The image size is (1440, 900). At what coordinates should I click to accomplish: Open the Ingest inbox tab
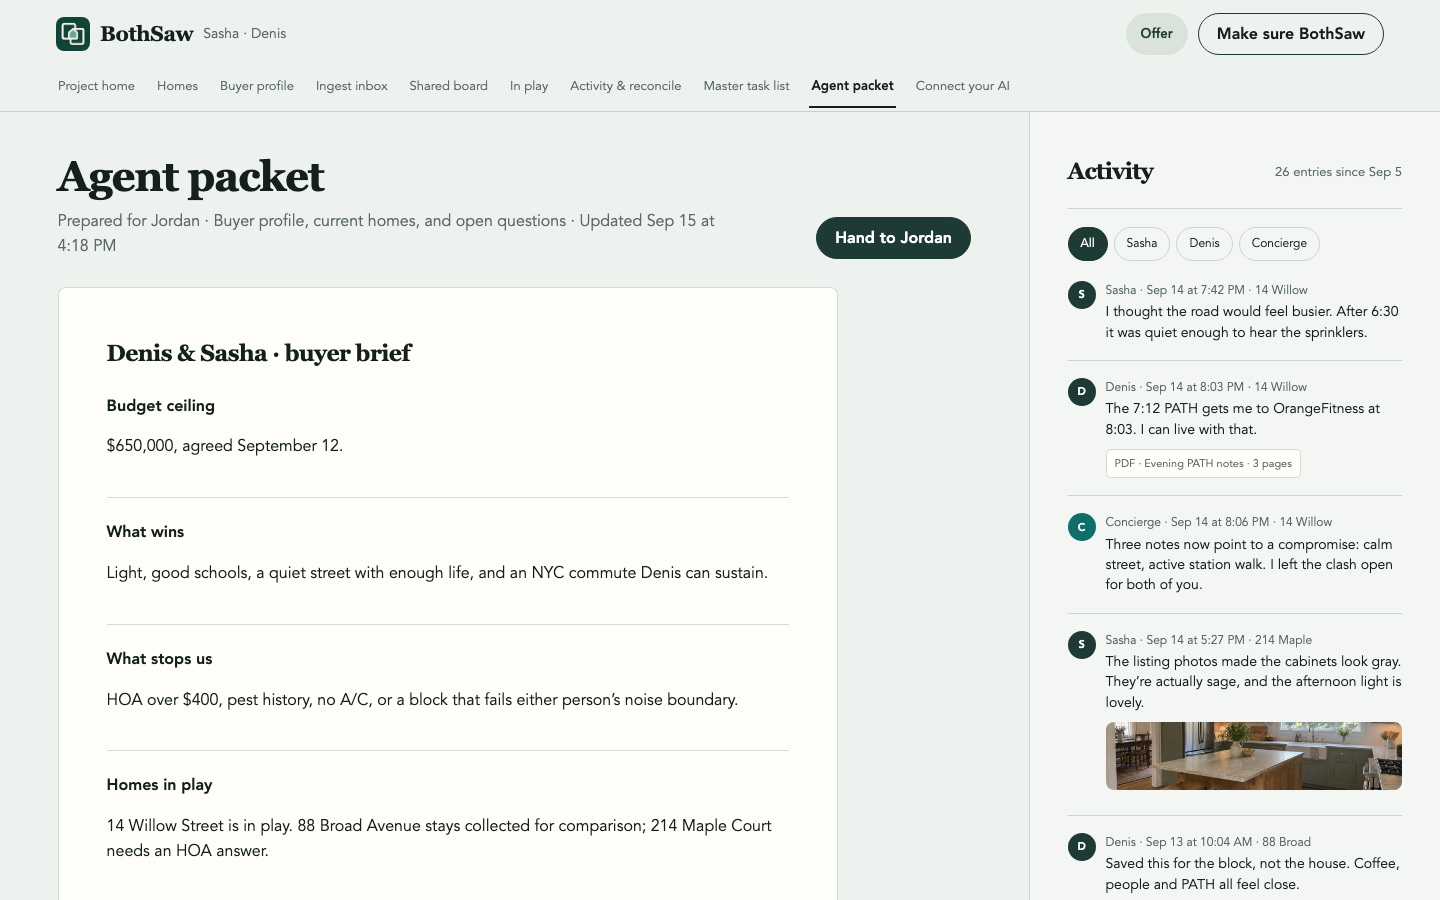pos(351,86)
